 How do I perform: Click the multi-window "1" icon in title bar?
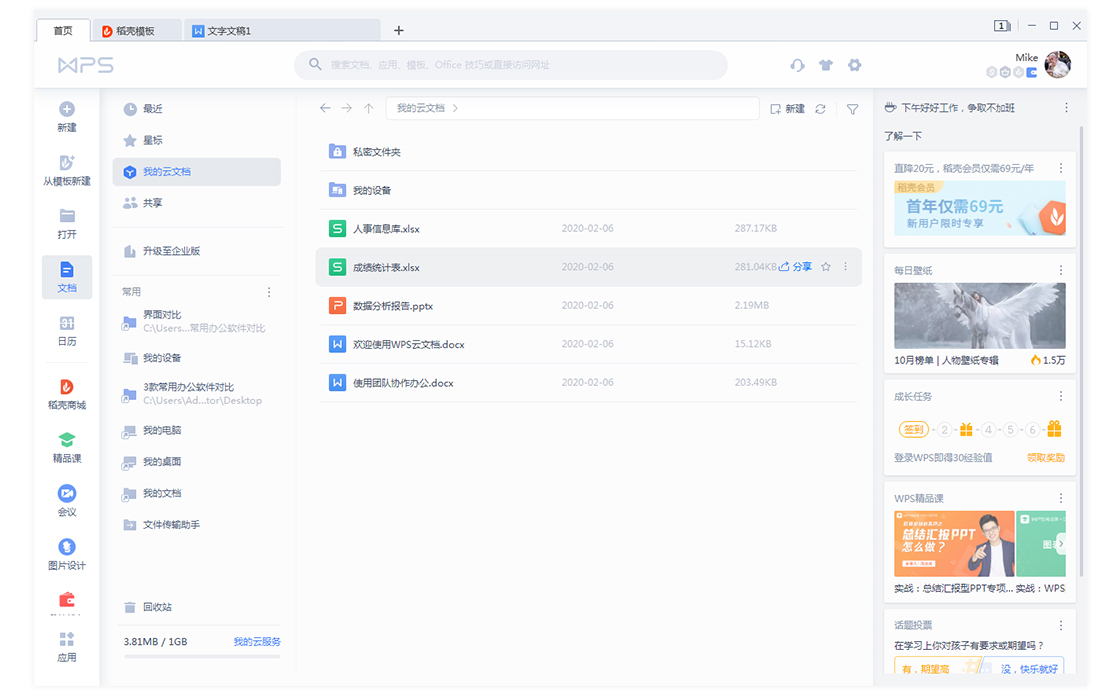click(x=1001, y=26)
